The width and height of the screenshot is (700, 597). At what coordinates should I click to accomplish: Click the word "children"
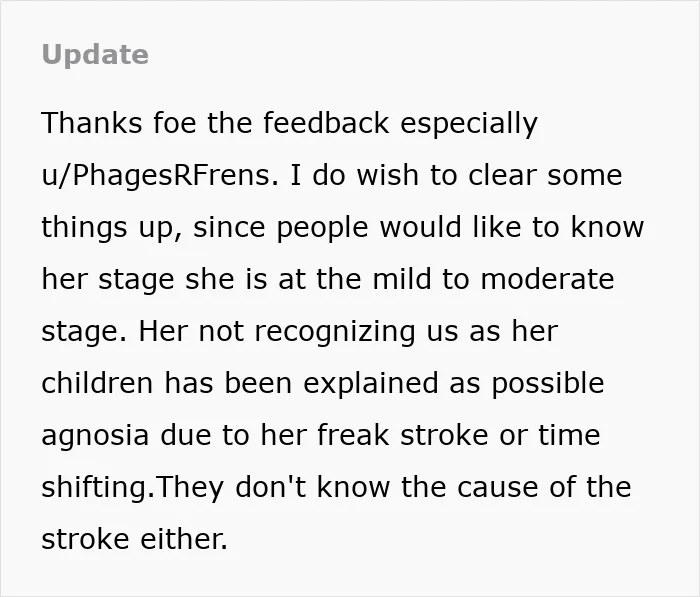[97, 383]
